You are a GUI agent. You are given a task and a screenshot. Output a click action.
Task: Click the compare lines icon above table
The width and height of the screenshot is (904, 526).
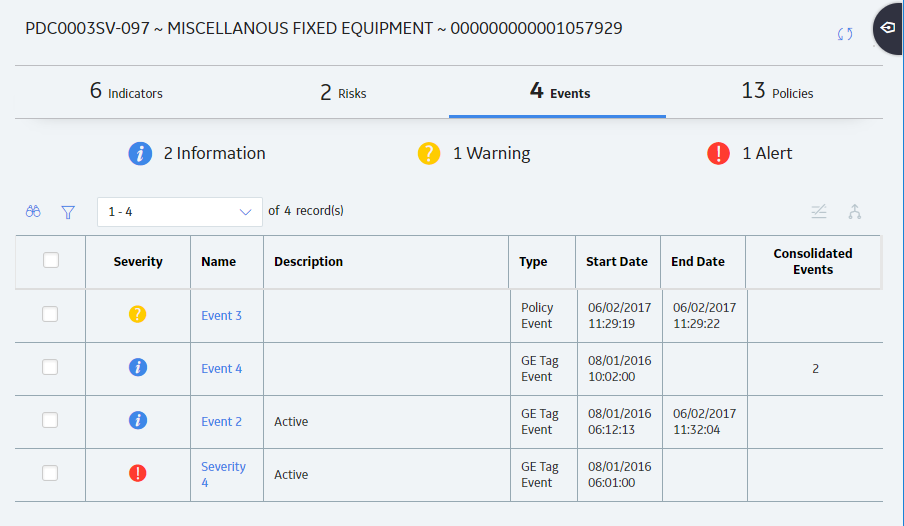coord(819,212)
